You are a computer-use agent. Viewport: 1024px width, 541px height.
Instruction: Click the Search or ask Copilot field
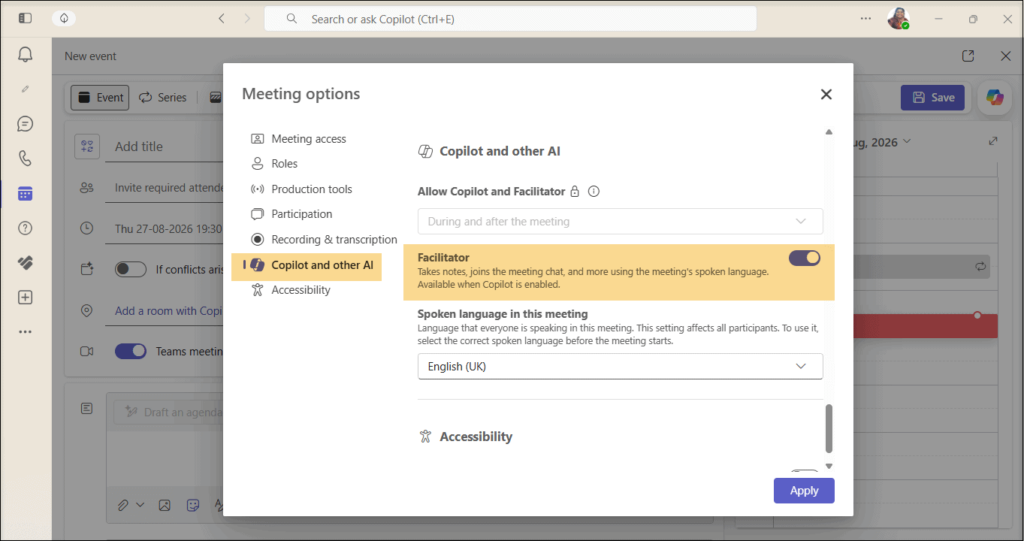click(510, 19)
